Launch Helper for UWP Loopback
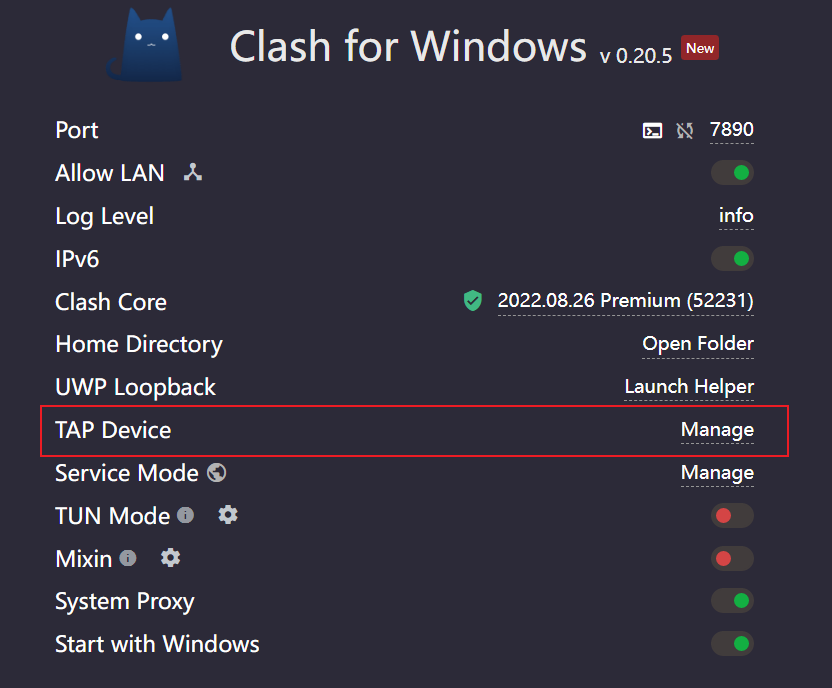The image size is (832, 688). (689, 387)
